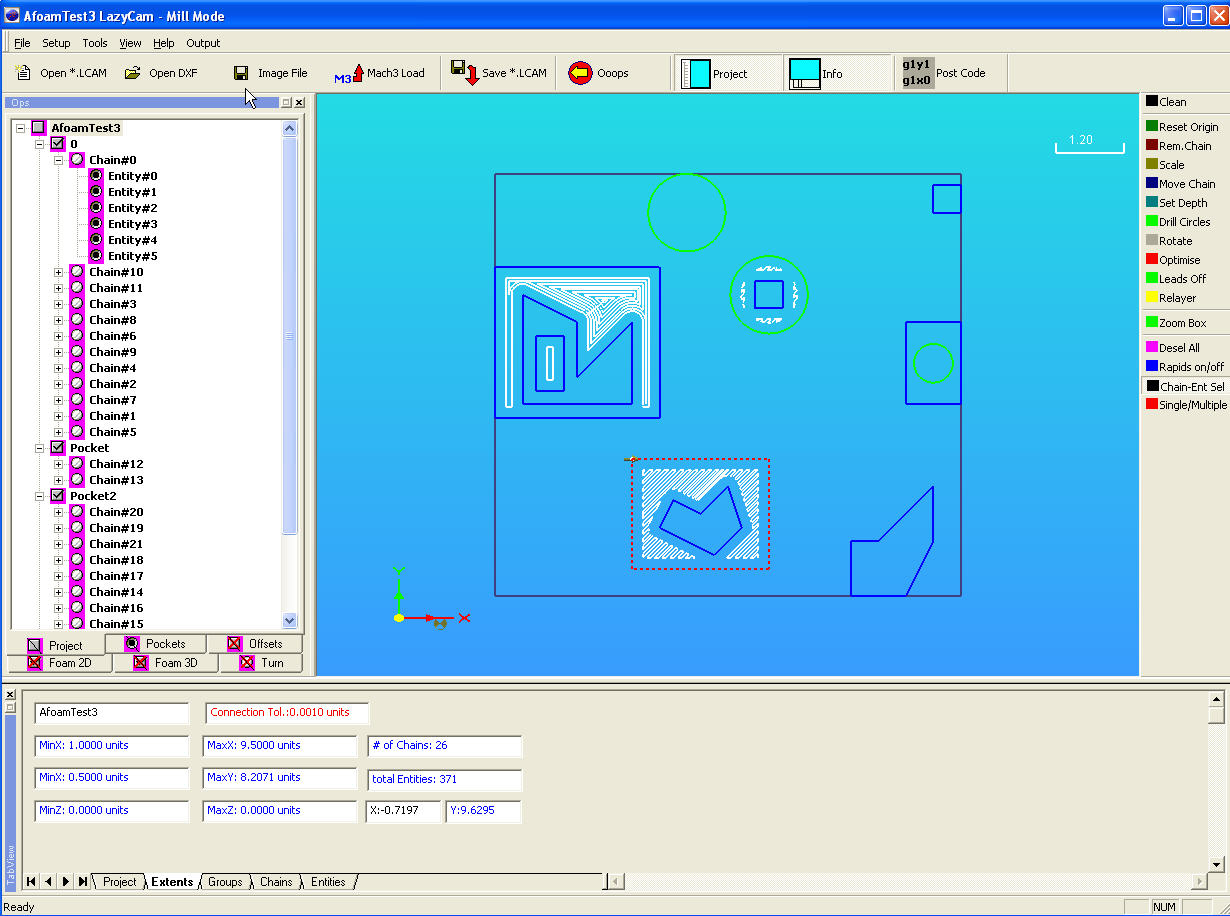Click the Open DXF folder icon

(132, 73)
